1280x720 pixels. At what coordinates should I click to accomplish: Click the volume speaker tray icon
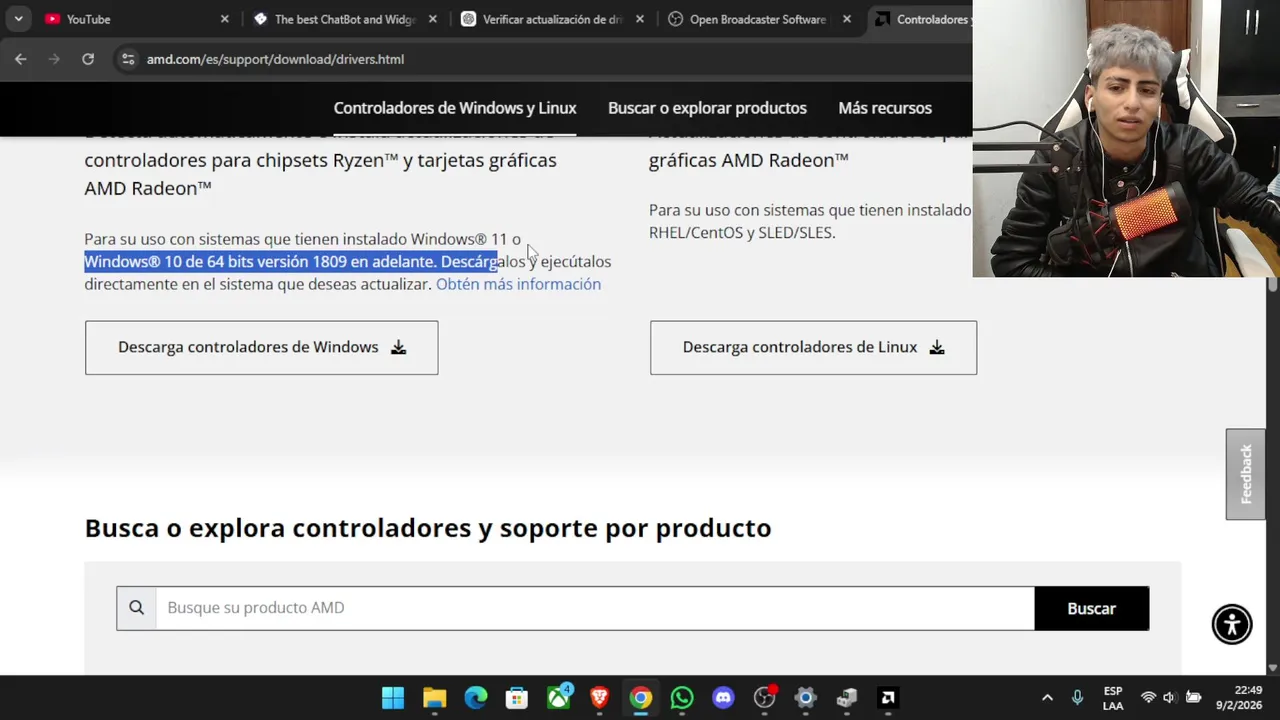coord(1169,698)
